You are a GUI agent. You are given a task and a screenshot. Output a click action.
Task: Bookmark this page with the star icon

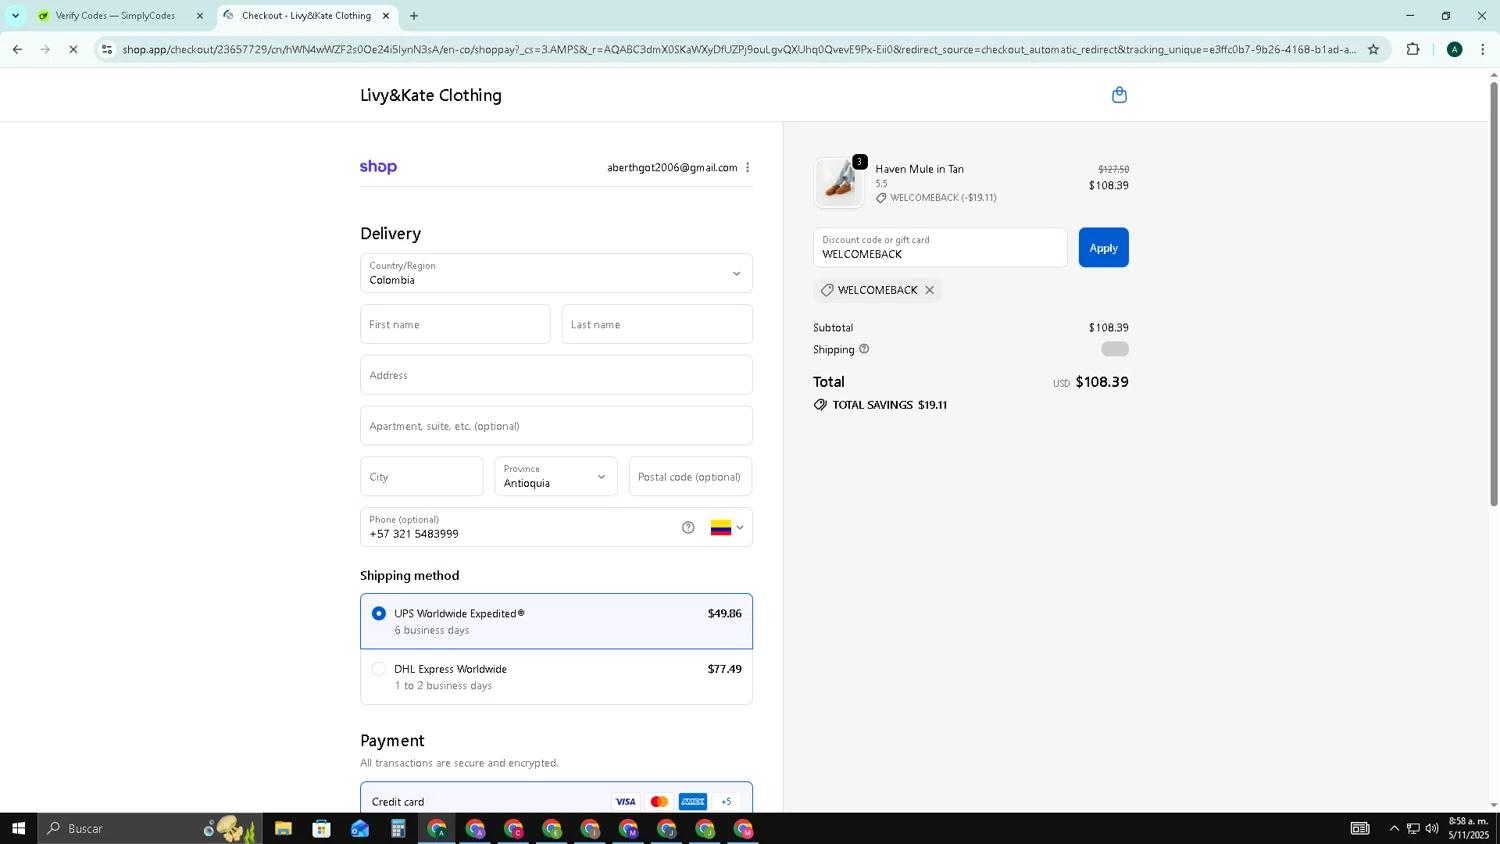[1373, 49]
